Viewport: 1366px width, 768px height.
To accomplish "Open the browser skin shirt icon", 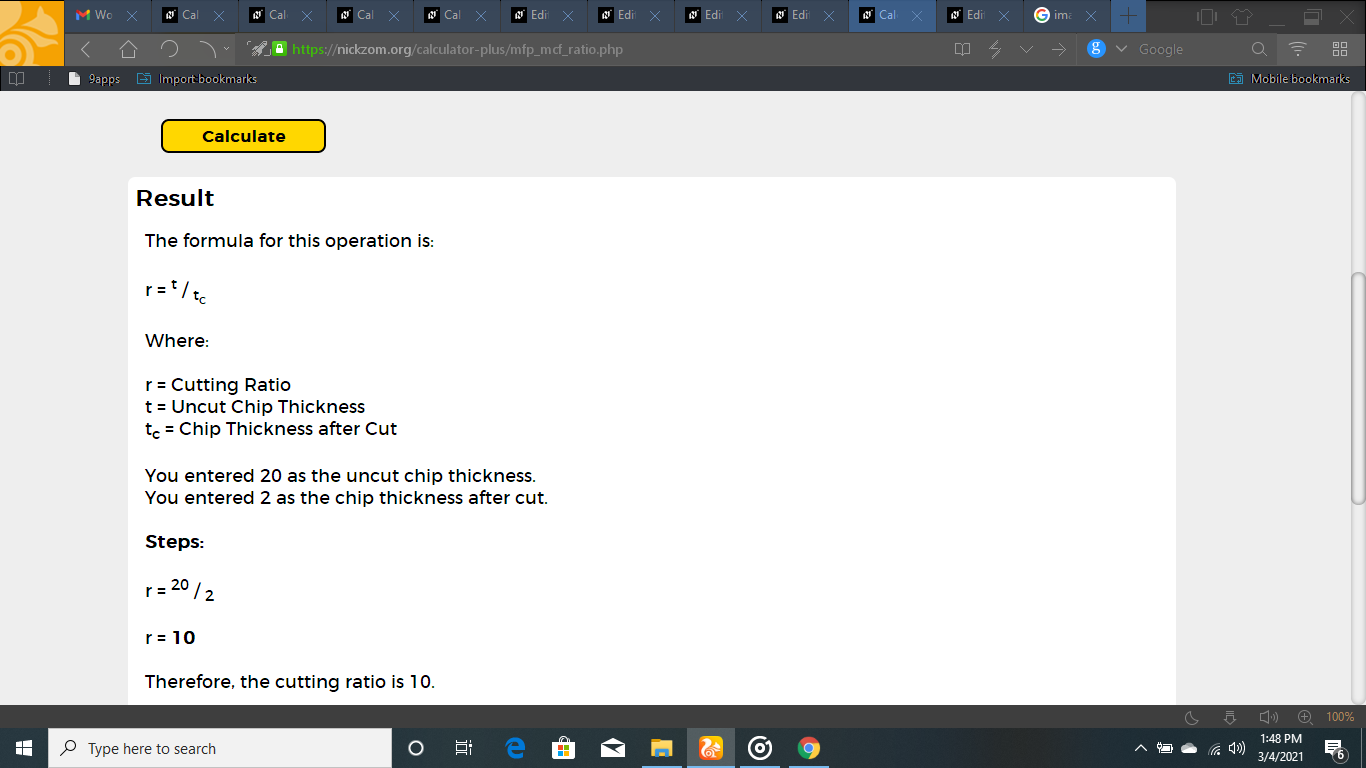I will click(1241, 16).
